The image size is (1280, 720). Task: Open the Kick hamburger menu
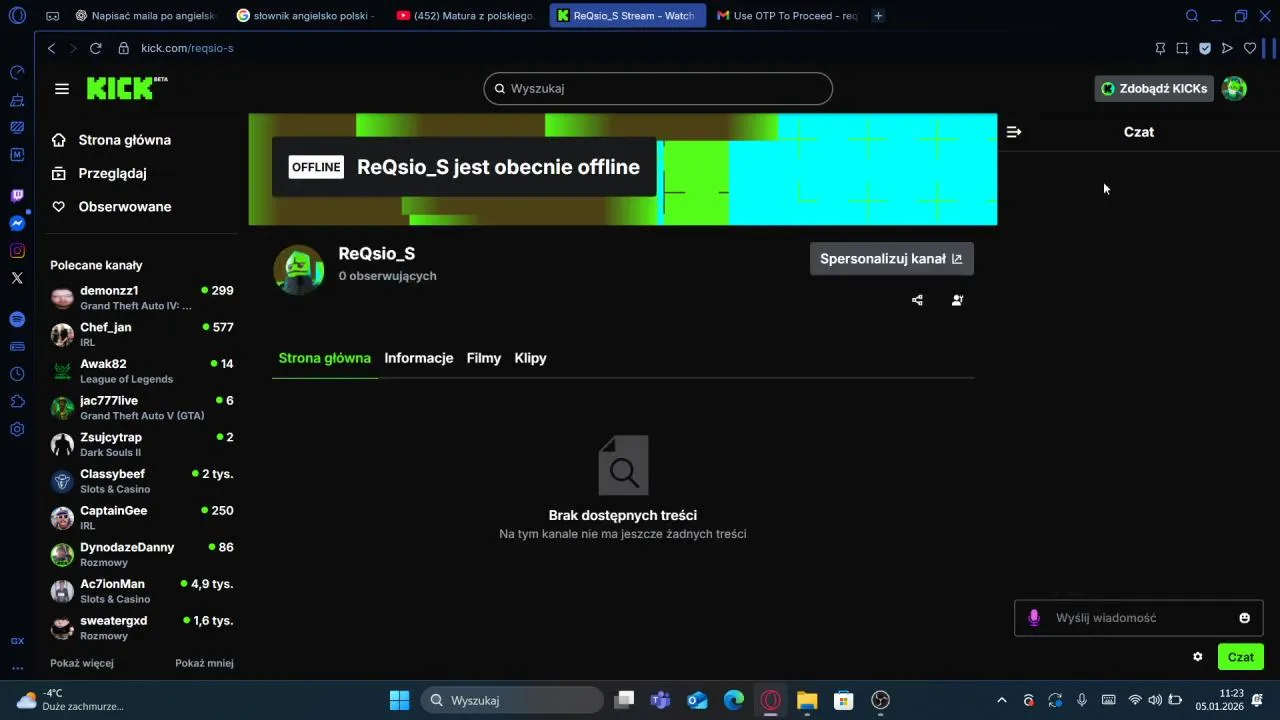pyautogui.click(x=62, y=89)
